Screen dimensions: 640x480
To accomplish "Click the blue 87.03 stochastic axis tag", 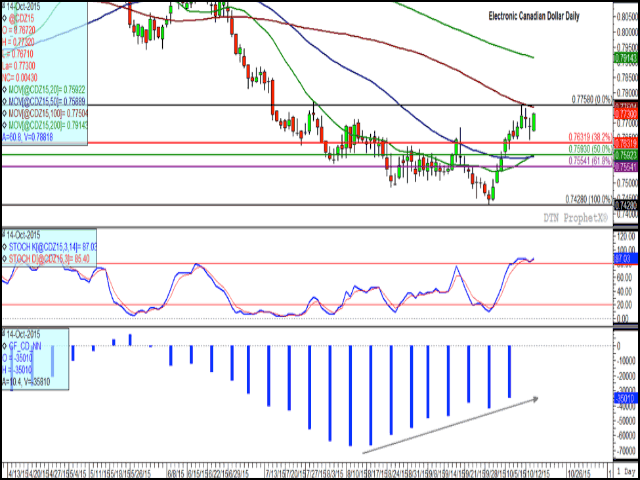I will (625, 259).
